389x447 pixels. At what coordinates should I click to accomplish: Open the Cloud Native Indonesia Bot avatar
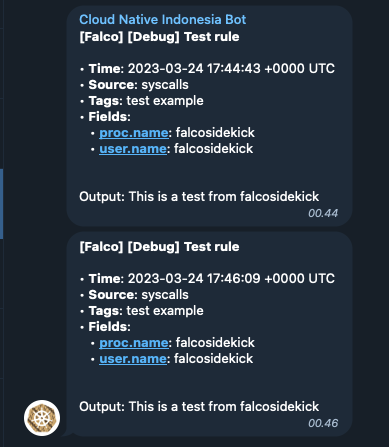coord(42,418)
